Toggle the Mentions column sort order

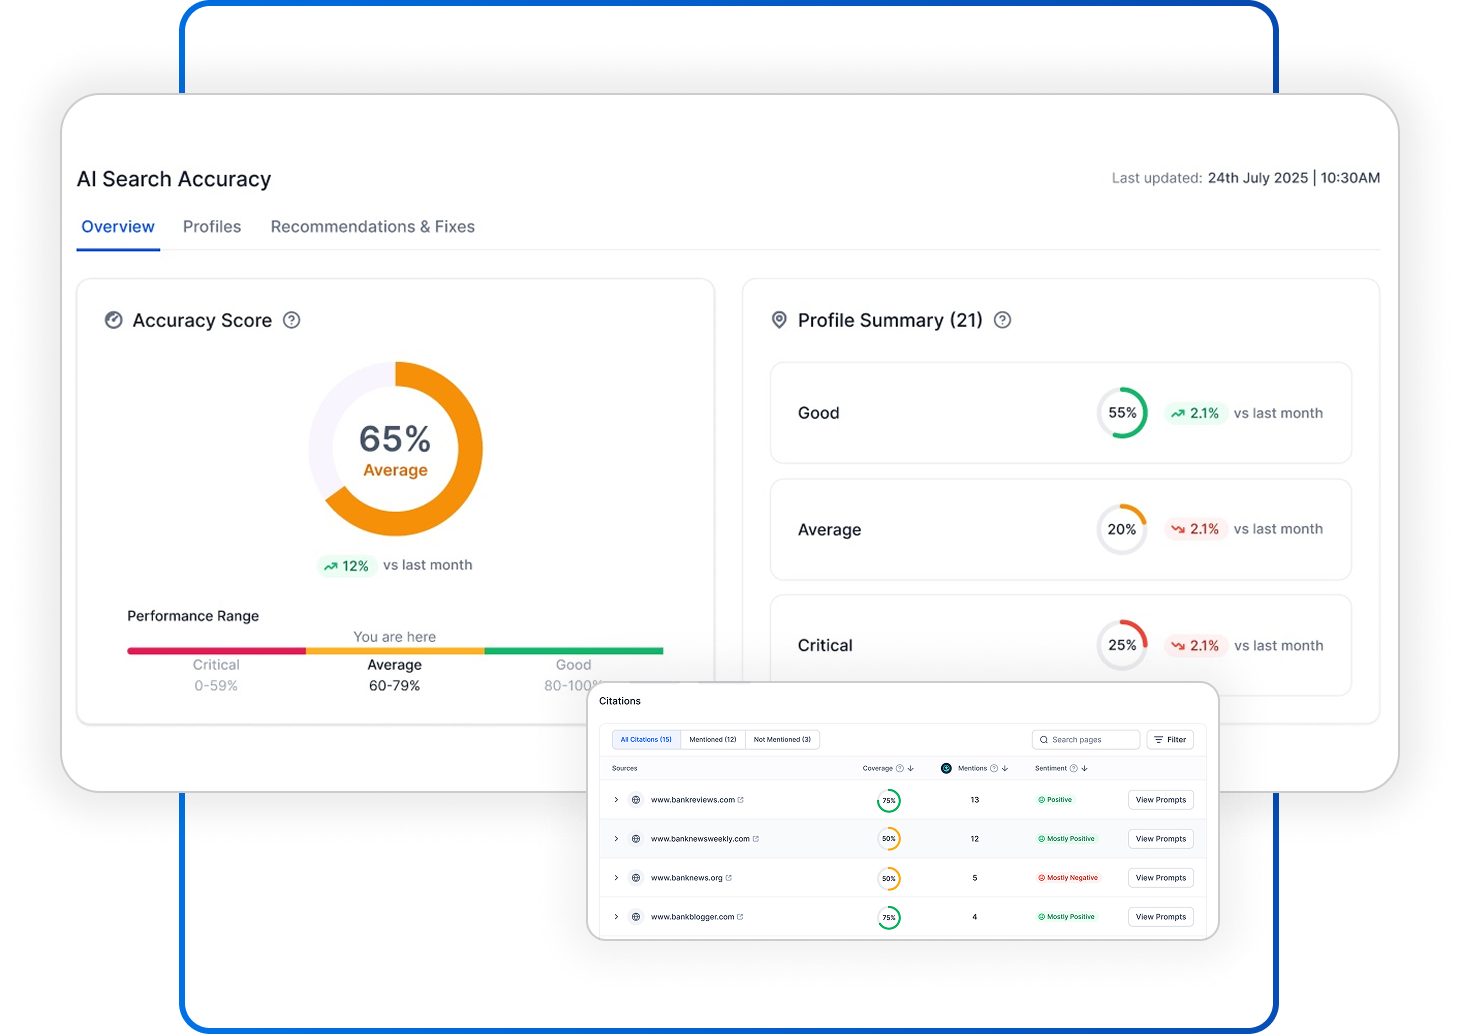[x=1003, y=768]
